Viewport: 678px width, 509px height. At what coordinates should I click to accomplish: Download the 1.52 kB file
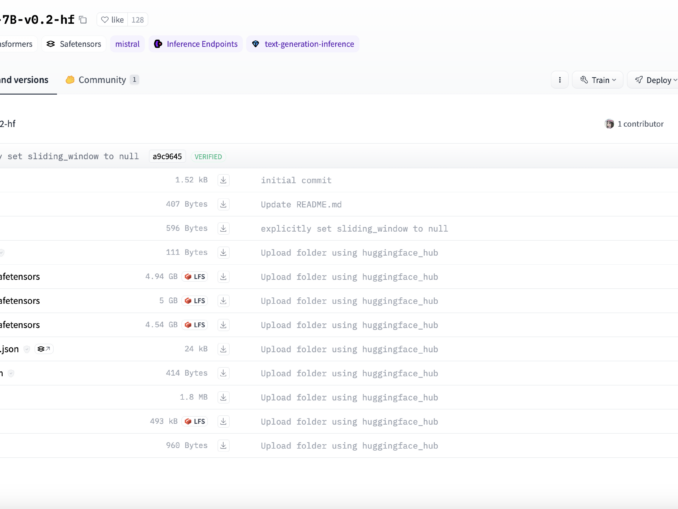pos(223,180)
